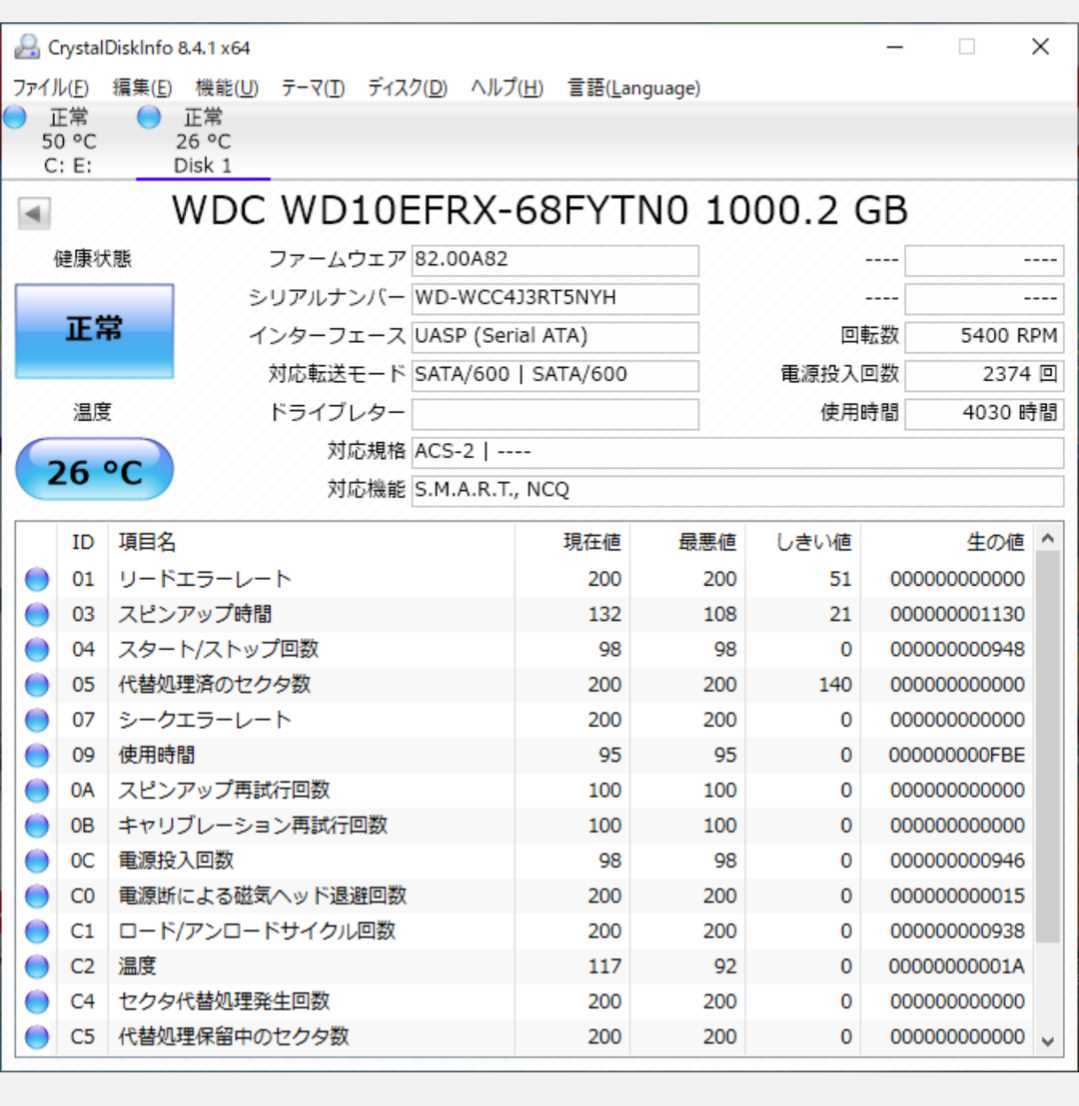Select the リードエラーレート attribute name
The width and height of the screenshot is (1079, 1106).
click(205, 579)
